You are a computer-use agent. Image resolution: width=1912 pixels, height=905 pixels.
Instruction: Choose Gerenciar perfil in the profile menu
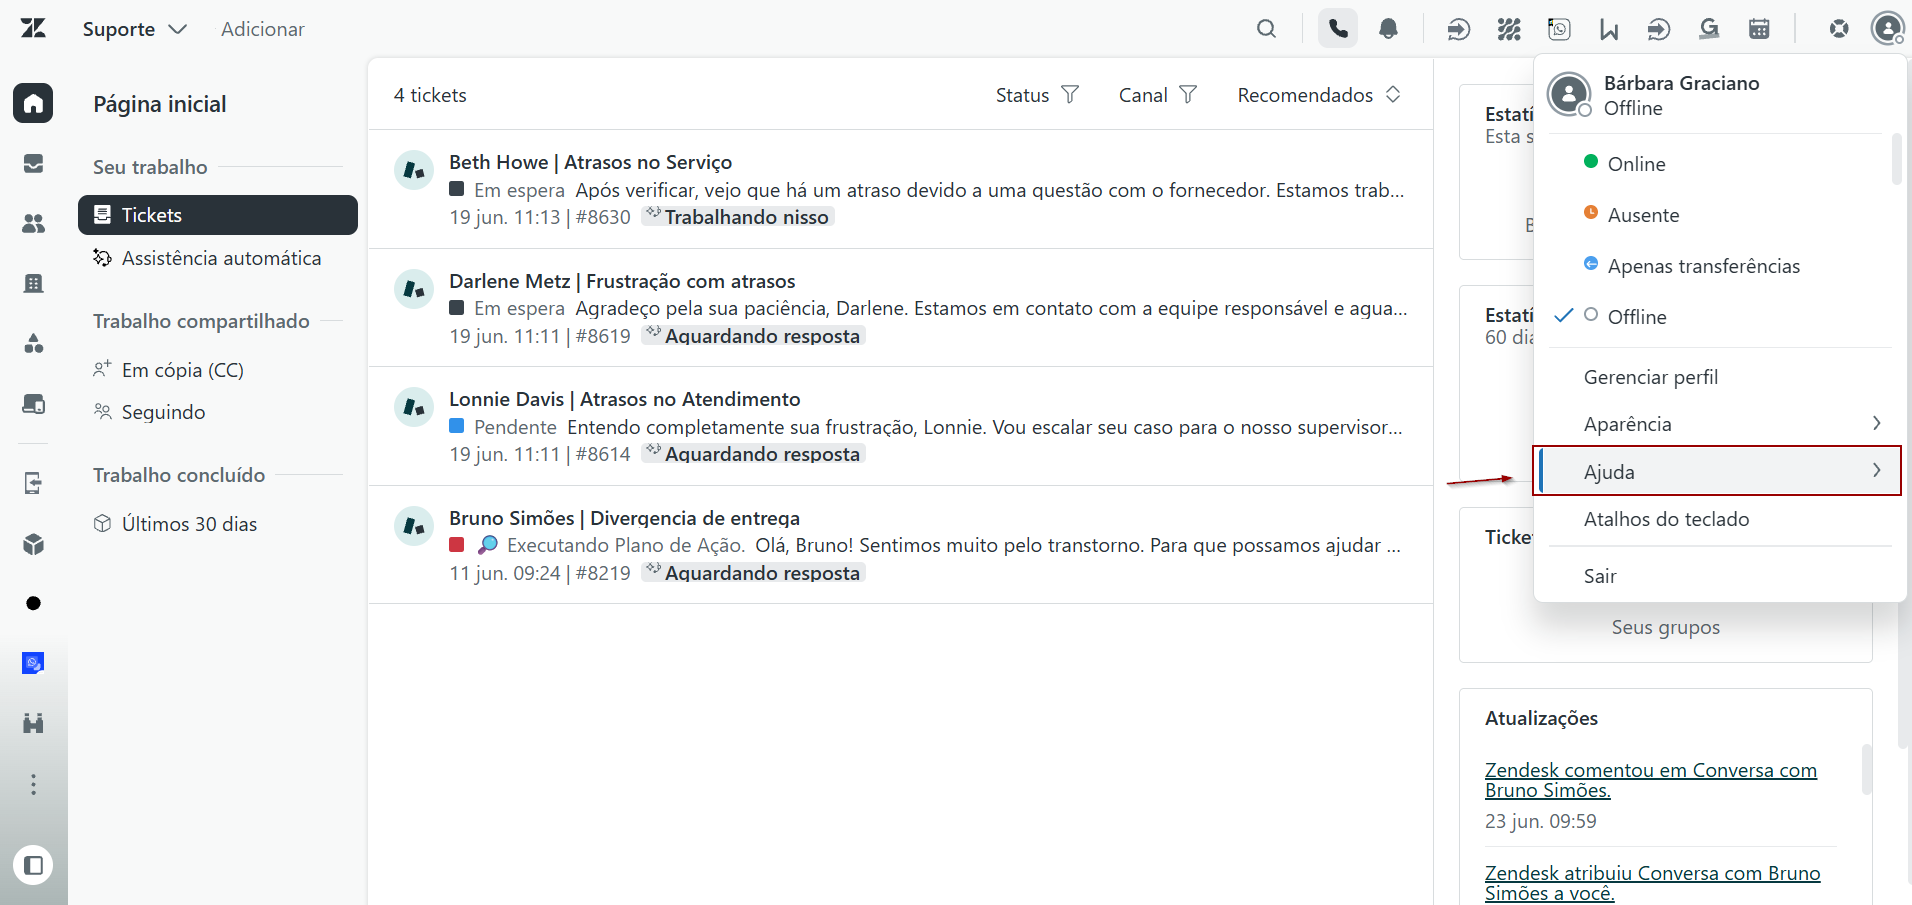pos(1651,377)
